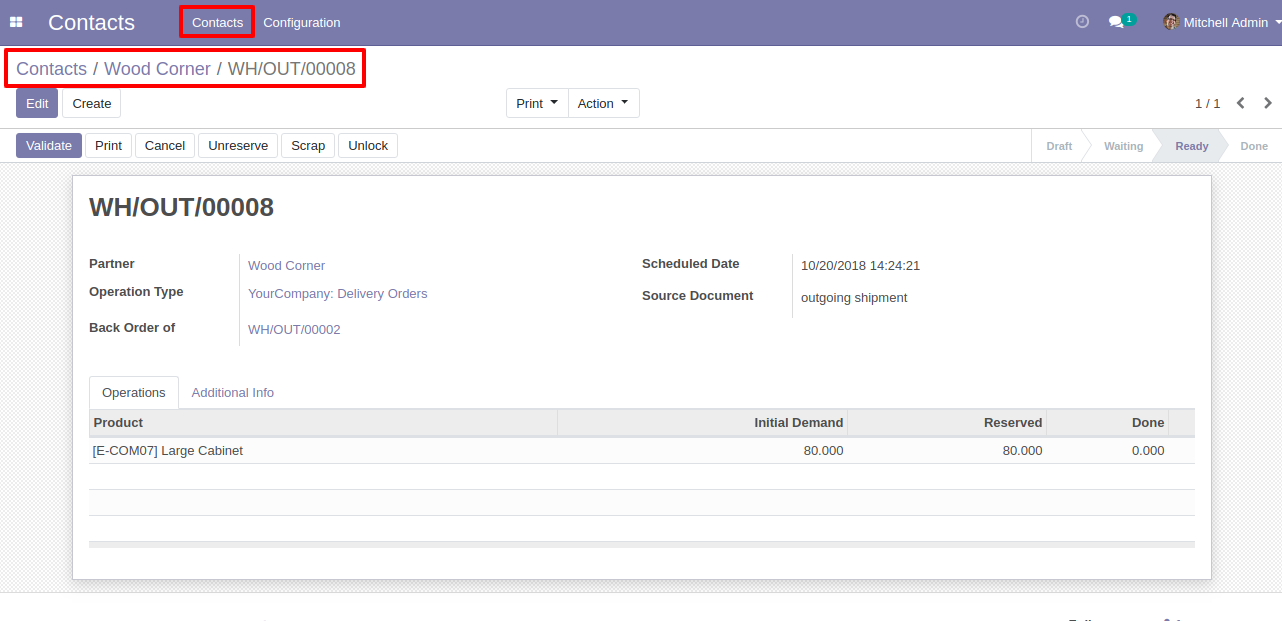This screenshot has height=621, width=1282.
Task: Click the pager 1 / 1 counter
Action: [x=1207, y=104]
